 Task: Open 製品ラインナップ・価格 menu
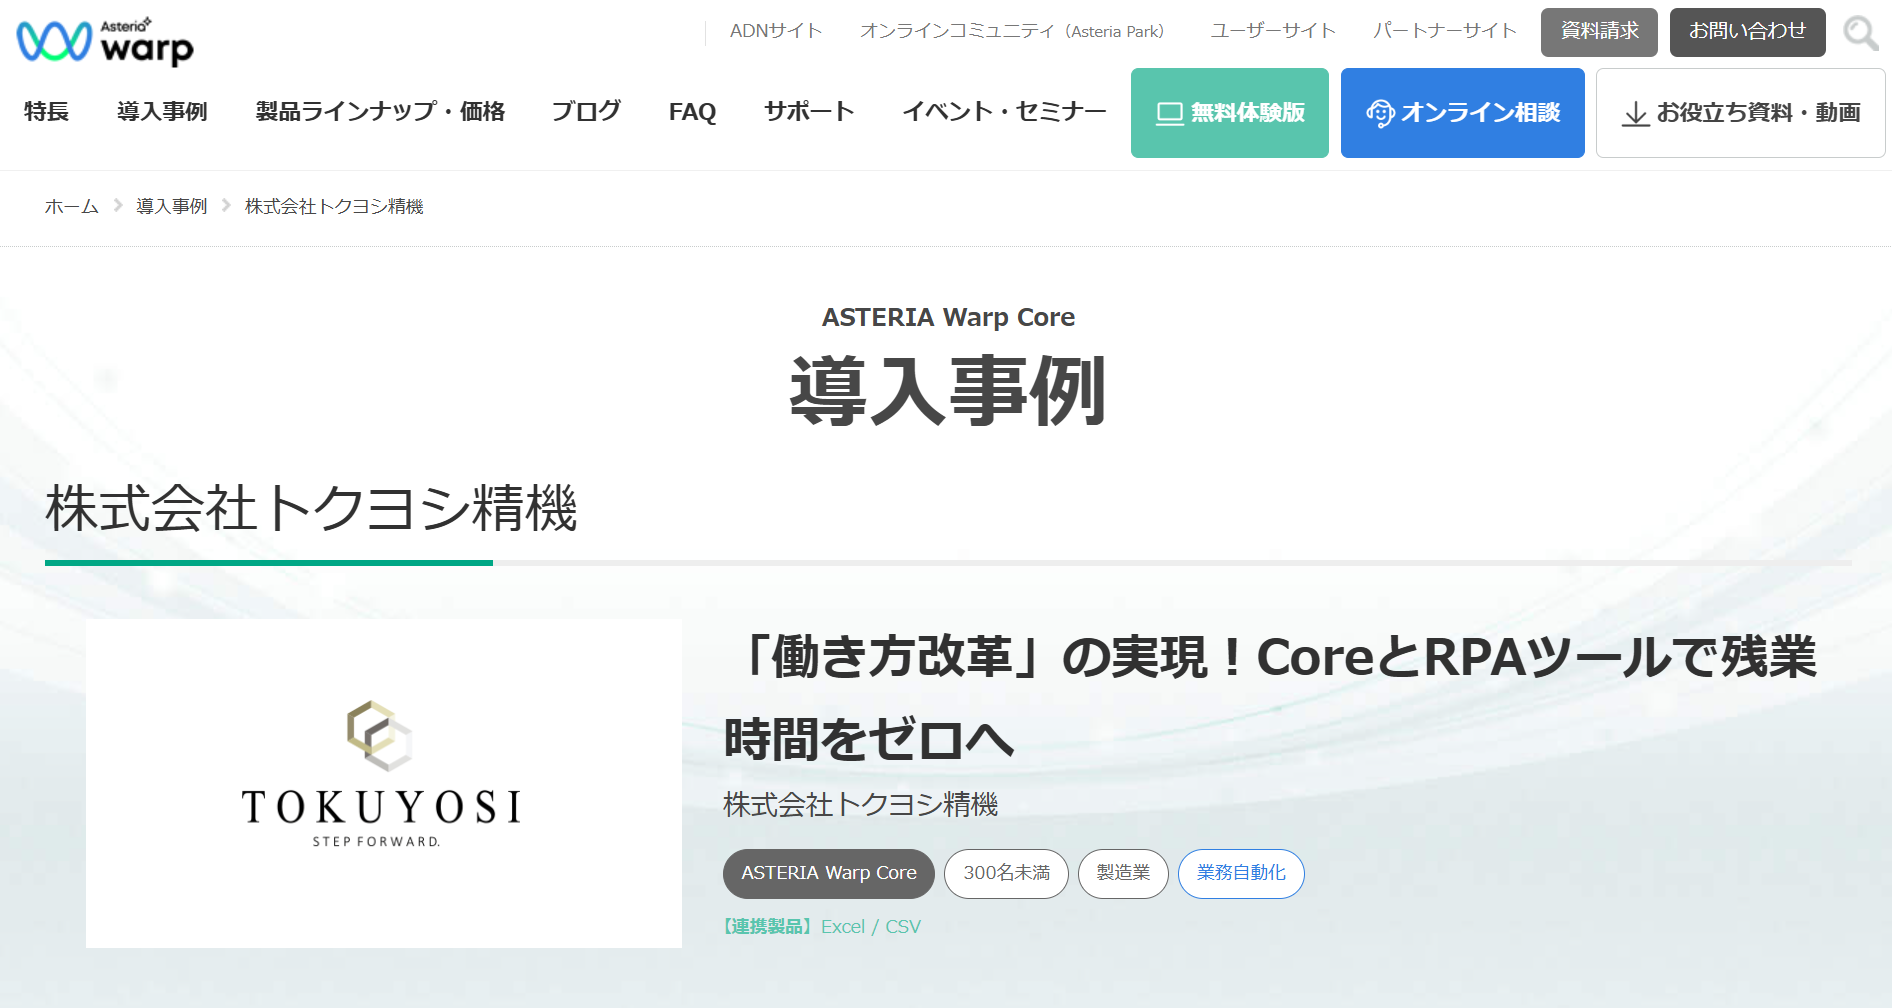380,111
